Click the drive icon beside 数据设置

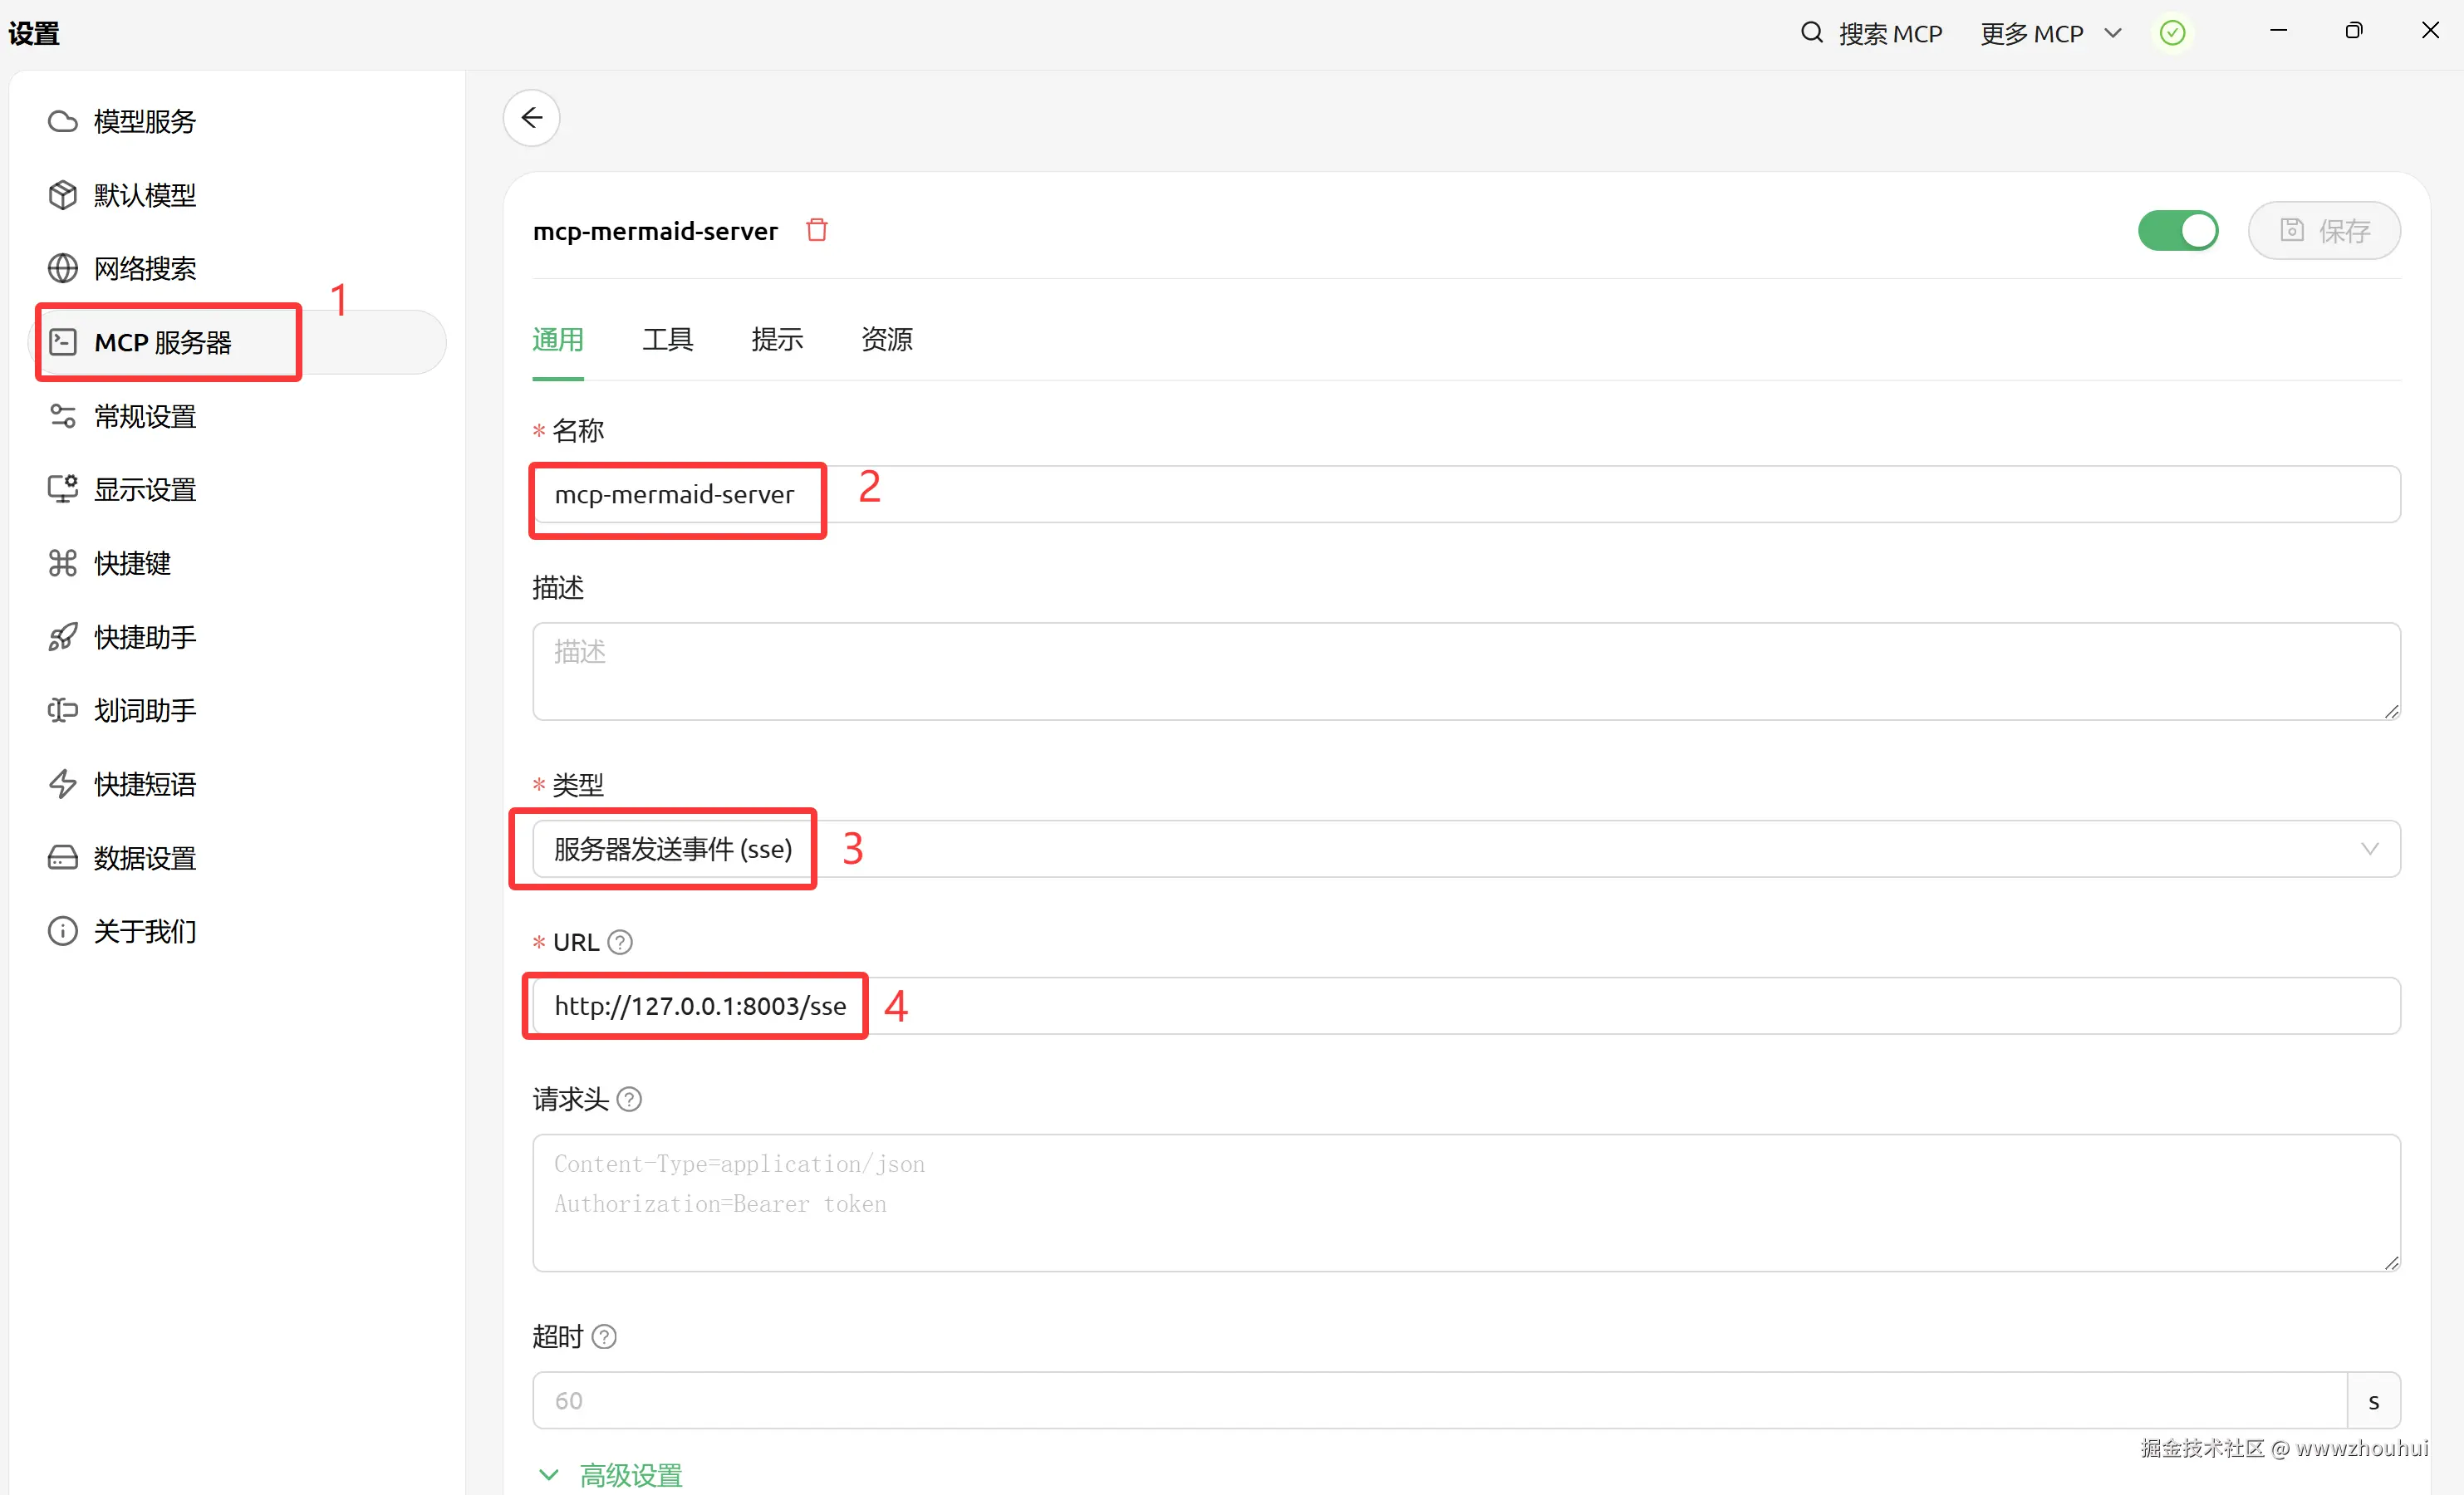pos(62,858)
